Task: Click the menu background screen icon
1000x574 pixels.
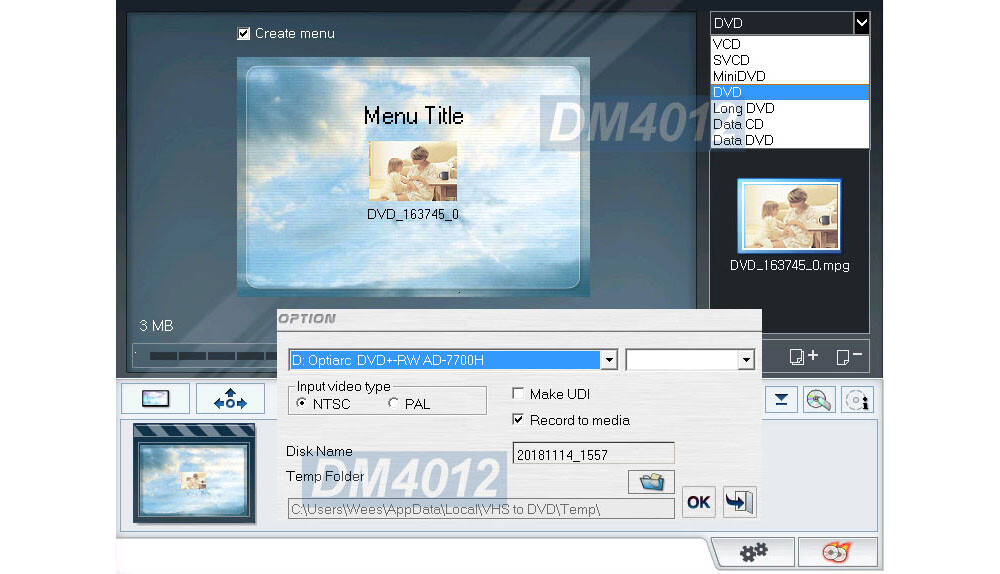Action: (156, 399)
